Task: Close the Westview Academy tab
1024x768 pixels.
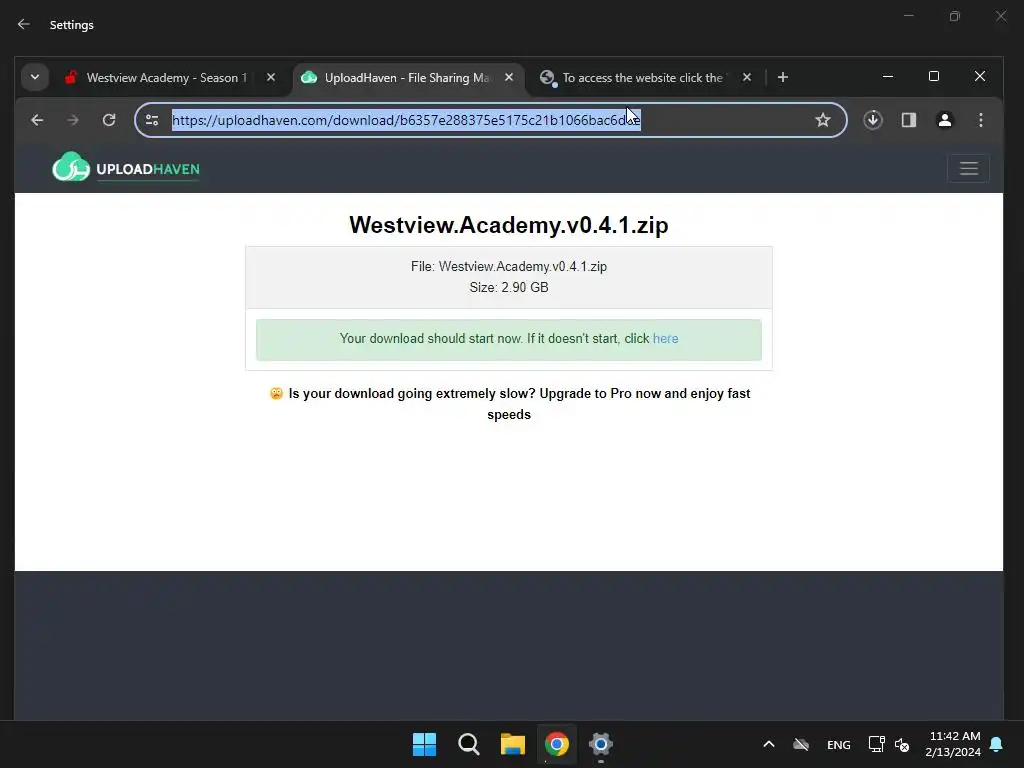Action: (x=270, y=77)
